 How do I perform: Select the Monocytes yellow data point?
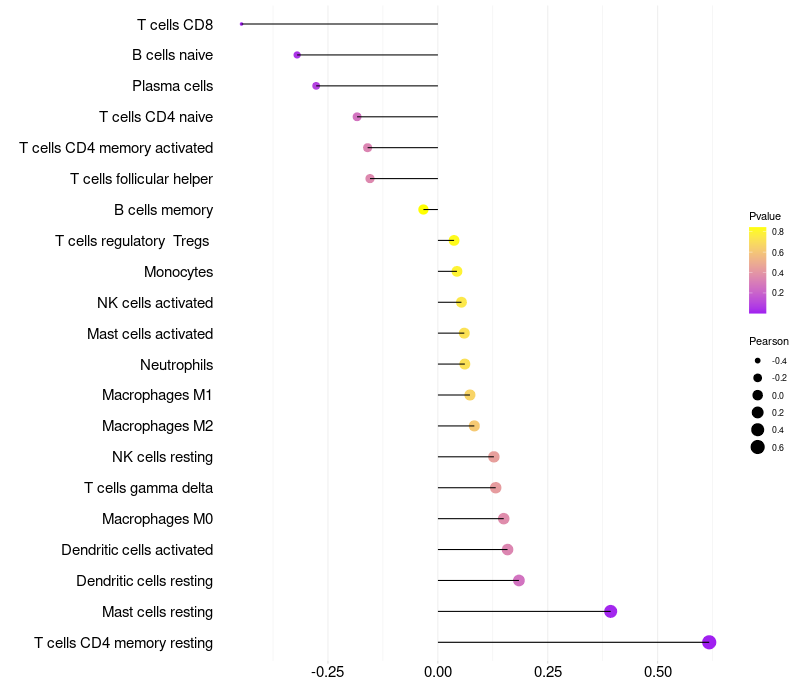pos(457,271)
